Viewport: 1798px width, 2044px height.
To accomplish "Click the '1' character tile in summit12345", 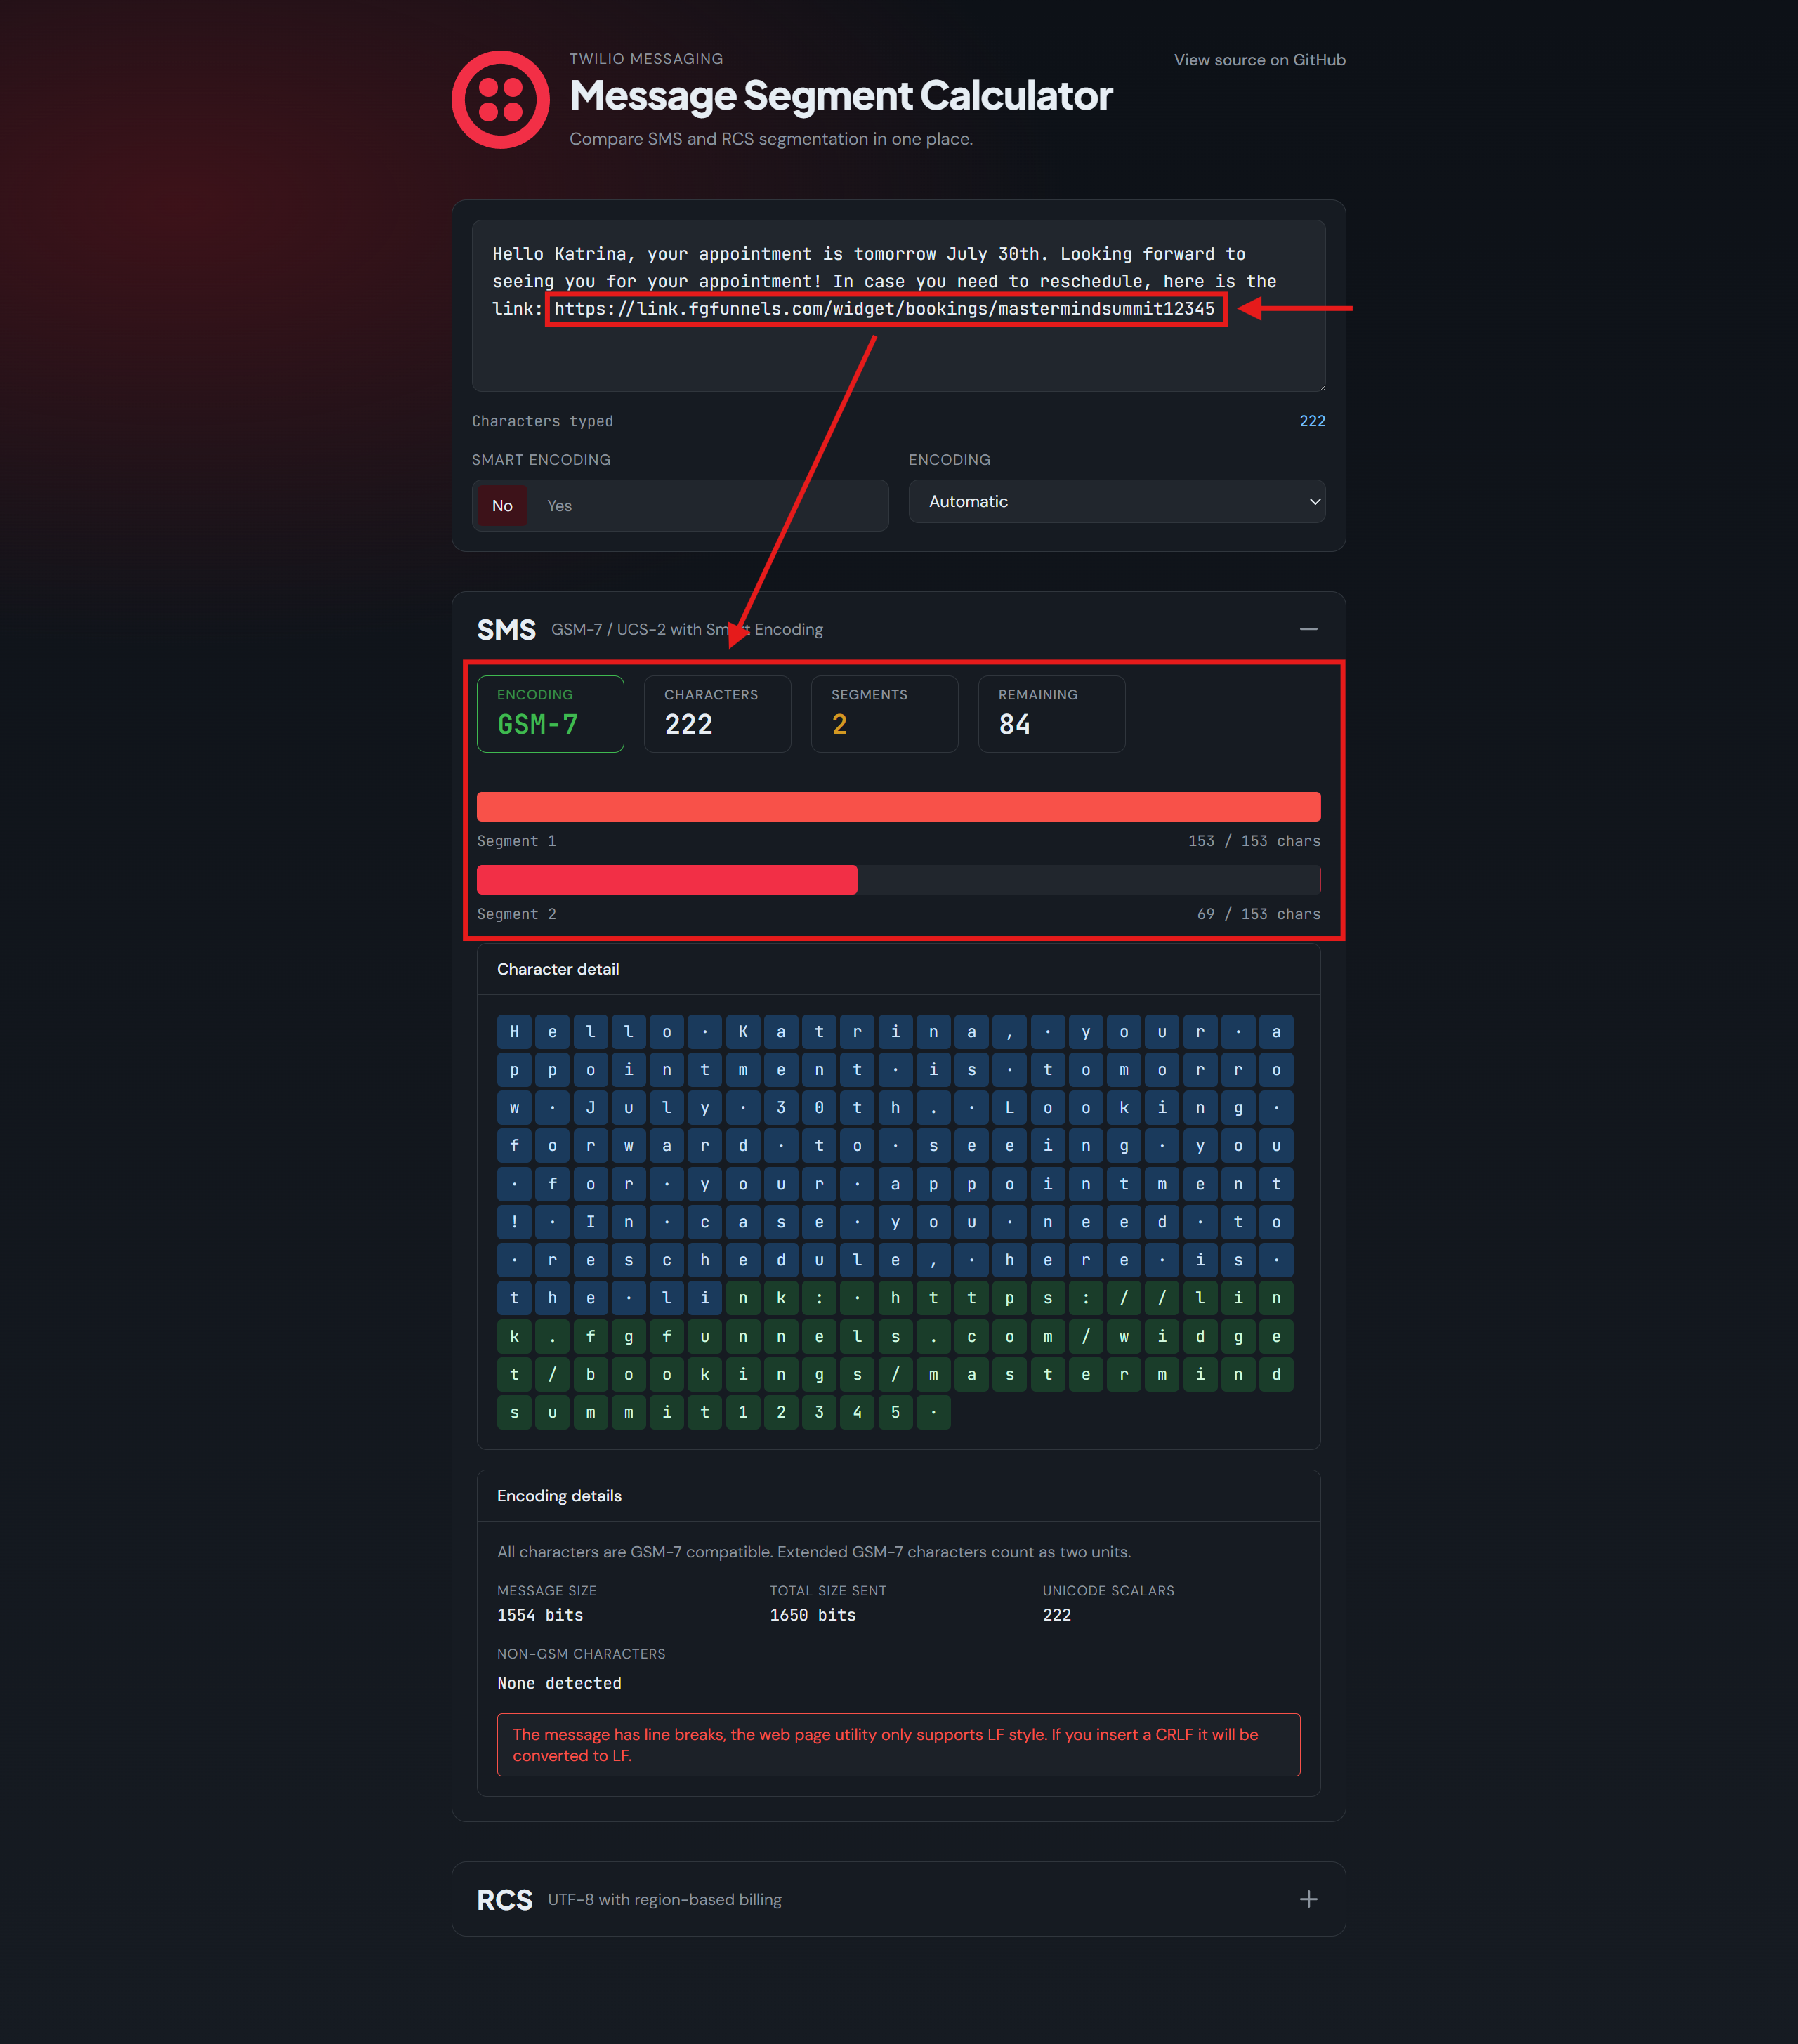I will tap(743, 1412).
